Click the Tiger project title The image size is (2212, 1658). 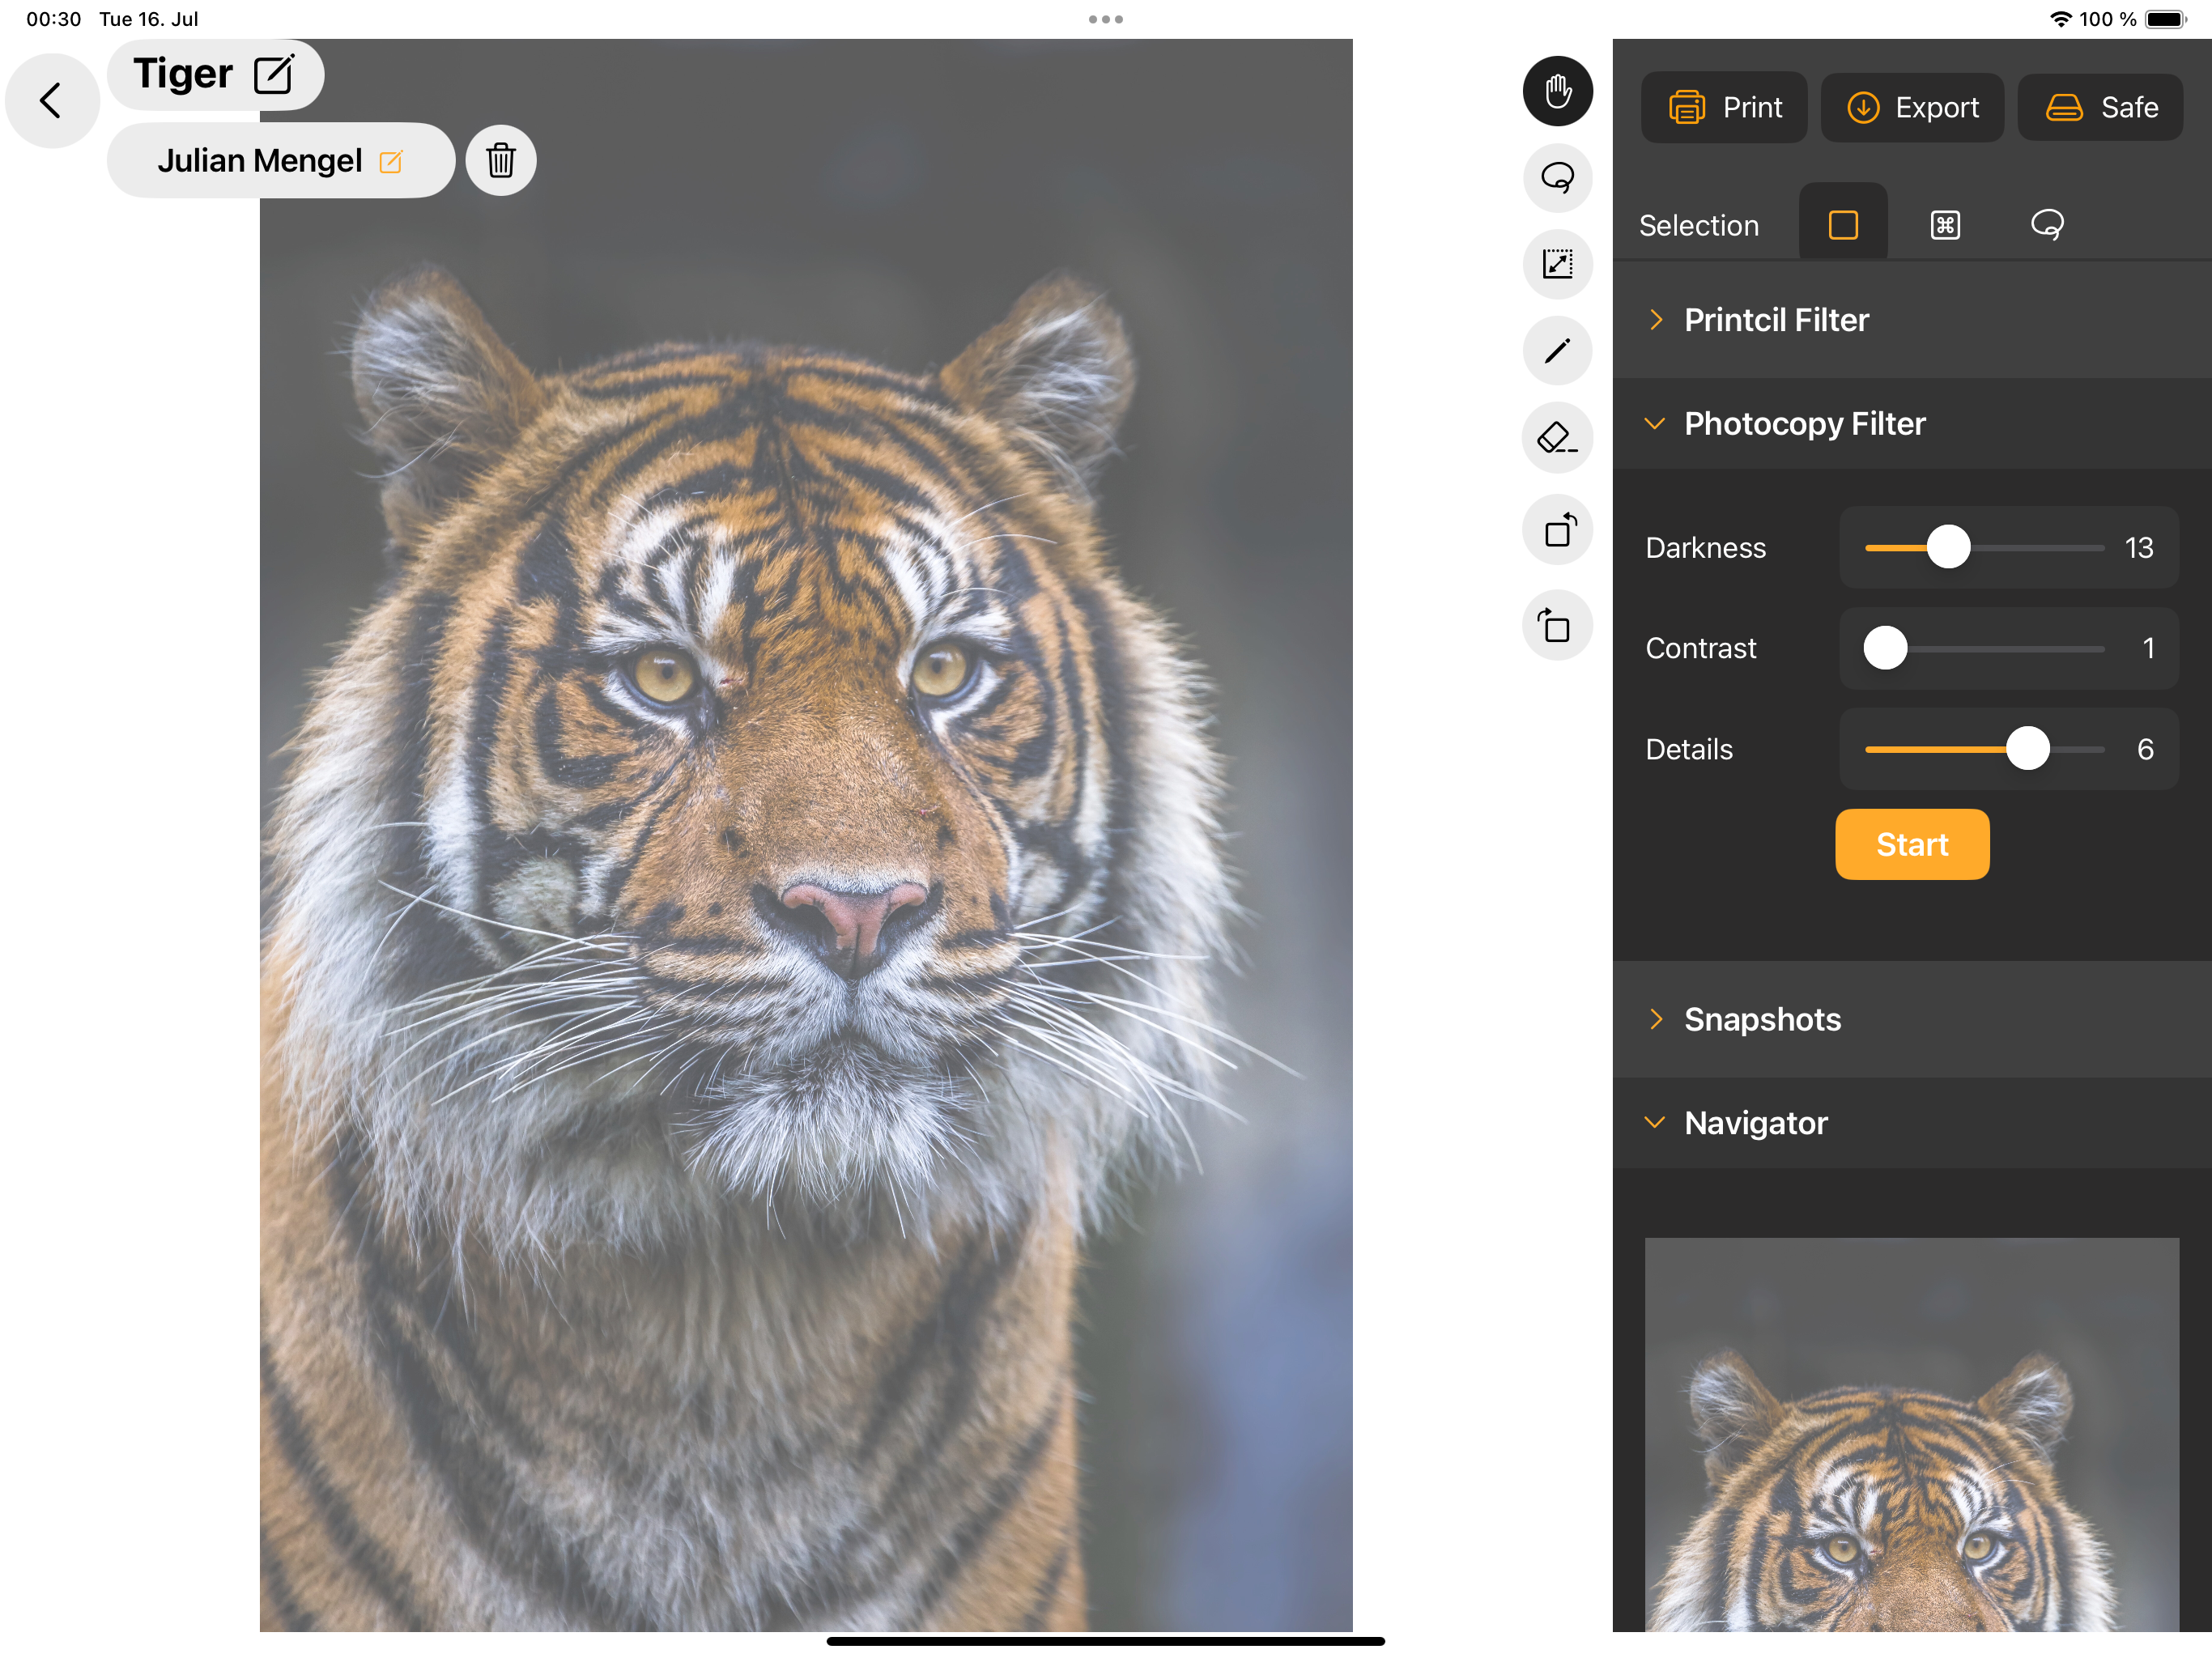pos(183,74)
